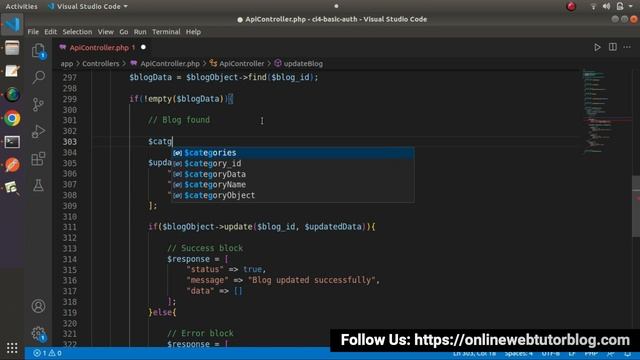Open the Run menu

coord(140,32)
